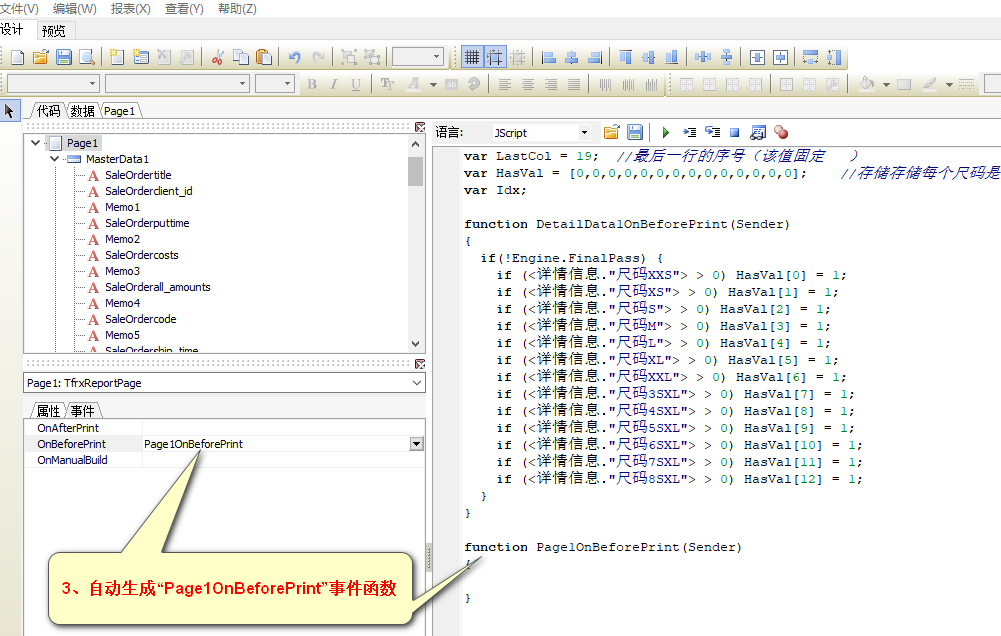The image size is (1001, 636).
Task: Open the 属性 properties tab
Action: point(48,411)
